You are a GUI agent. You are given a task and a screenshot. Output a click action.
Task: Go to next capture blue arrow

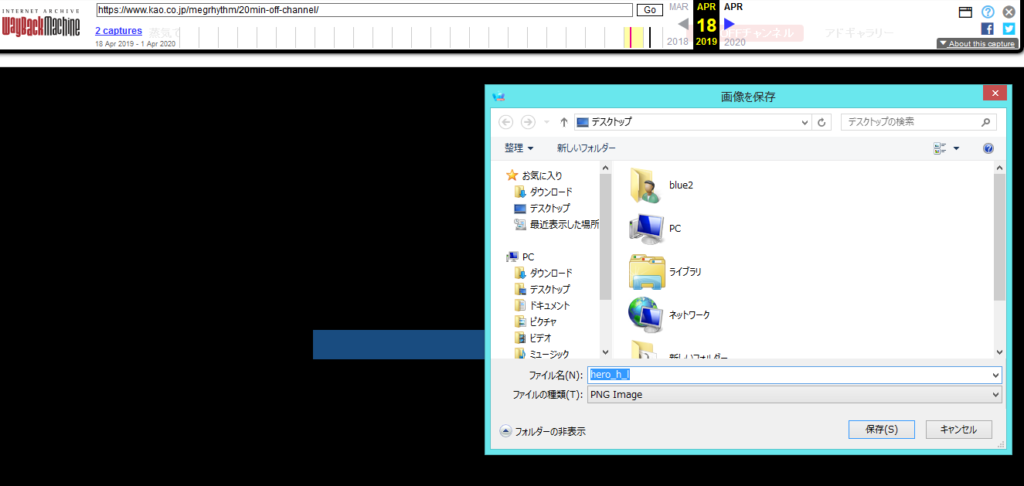pos(730,24)
